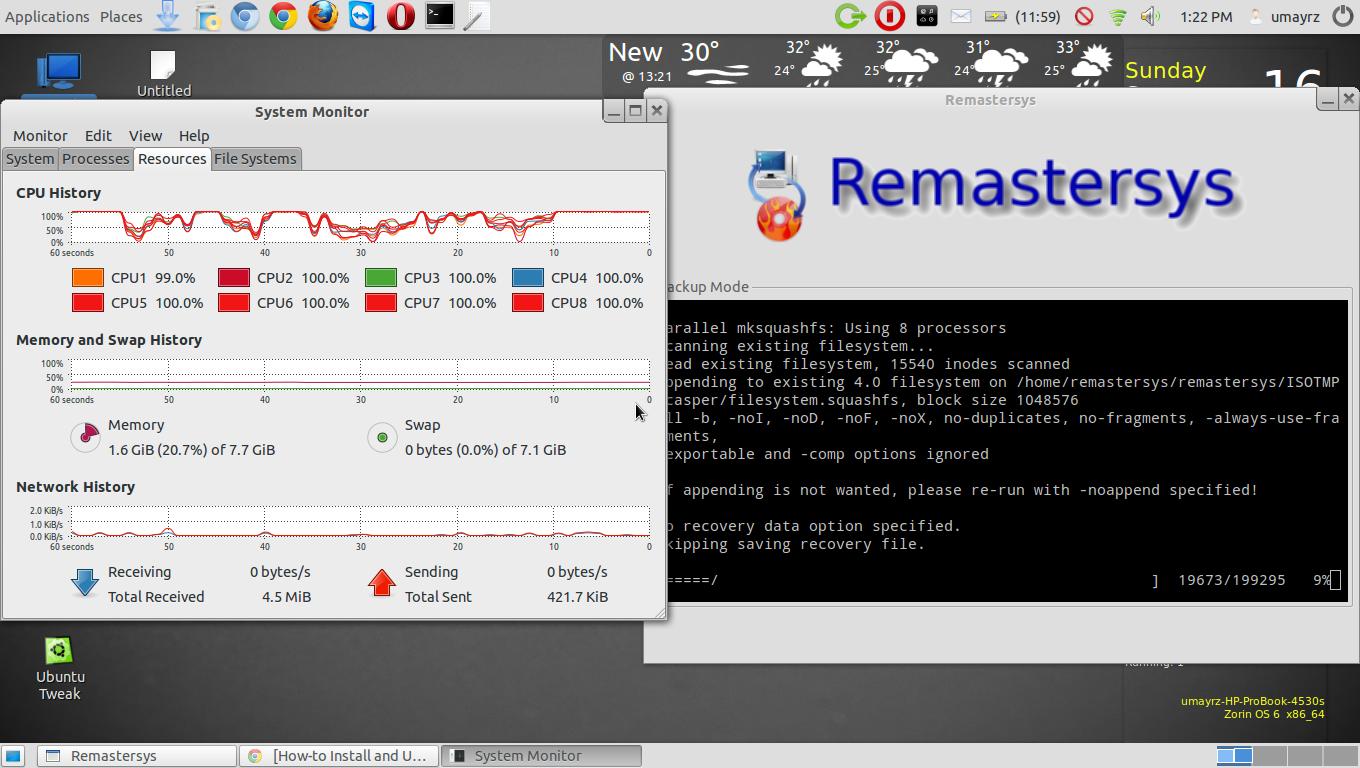
Task: Open the mail envelope indicator
Action: click(x=960, y=16)
